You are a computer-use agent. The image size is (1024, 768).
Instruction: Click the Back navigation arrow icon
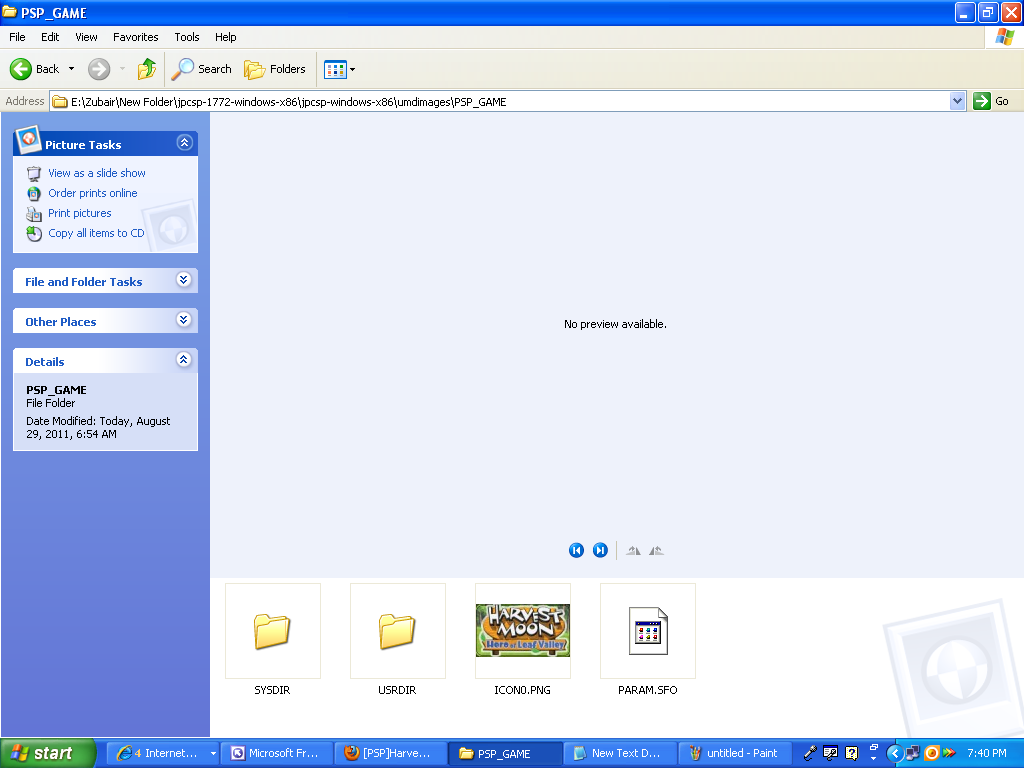click(21, 69)
